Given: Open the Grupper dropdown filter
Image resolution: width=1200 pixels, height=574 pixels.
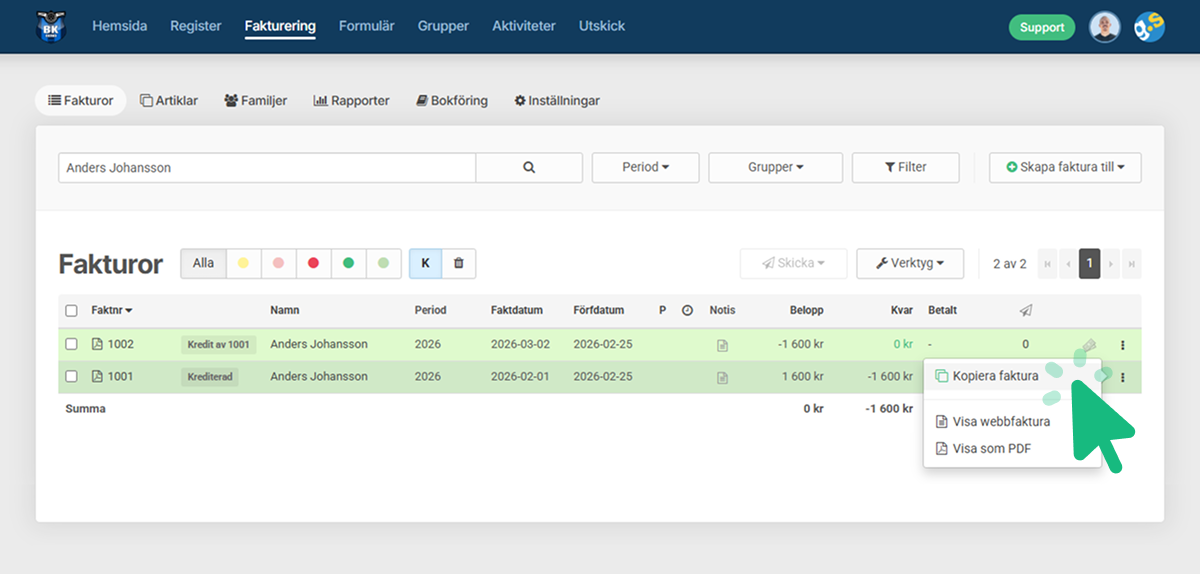Looking at the screenshot, I should point(775,168).
